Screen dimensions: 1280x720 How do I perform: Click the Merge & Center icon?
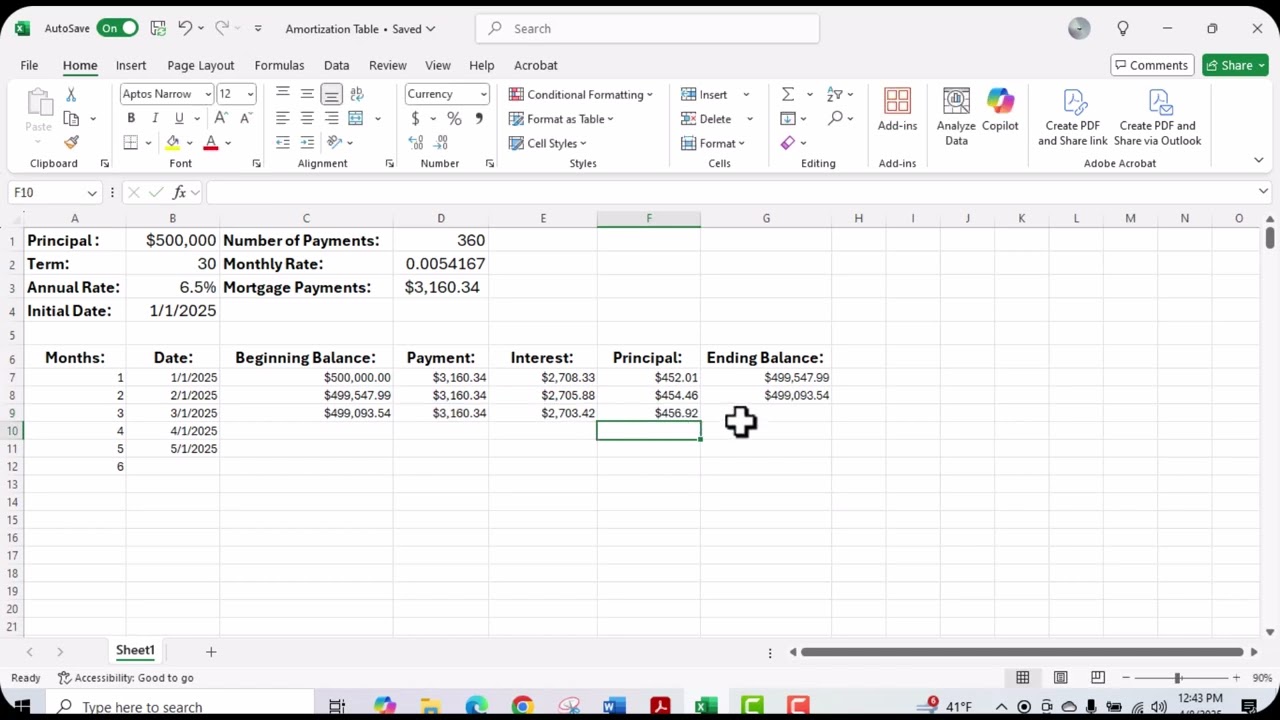pyautogui.click(x=355, y=118)
